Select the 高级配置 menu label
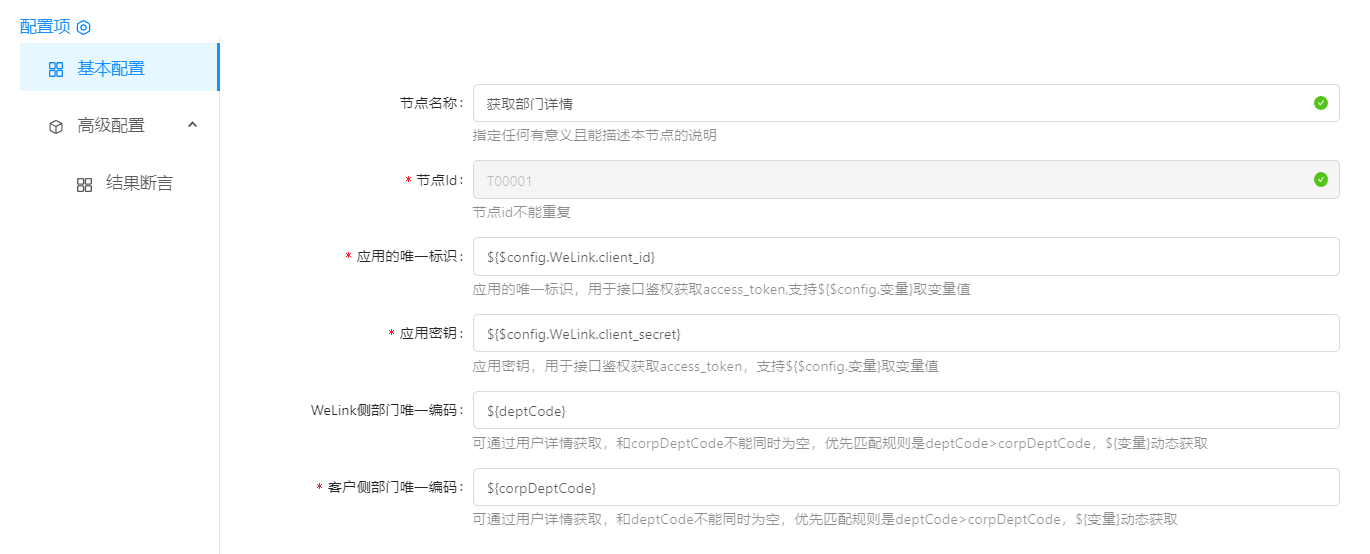The height and width of the screenshot is (554, 1370). pos(111,126)
